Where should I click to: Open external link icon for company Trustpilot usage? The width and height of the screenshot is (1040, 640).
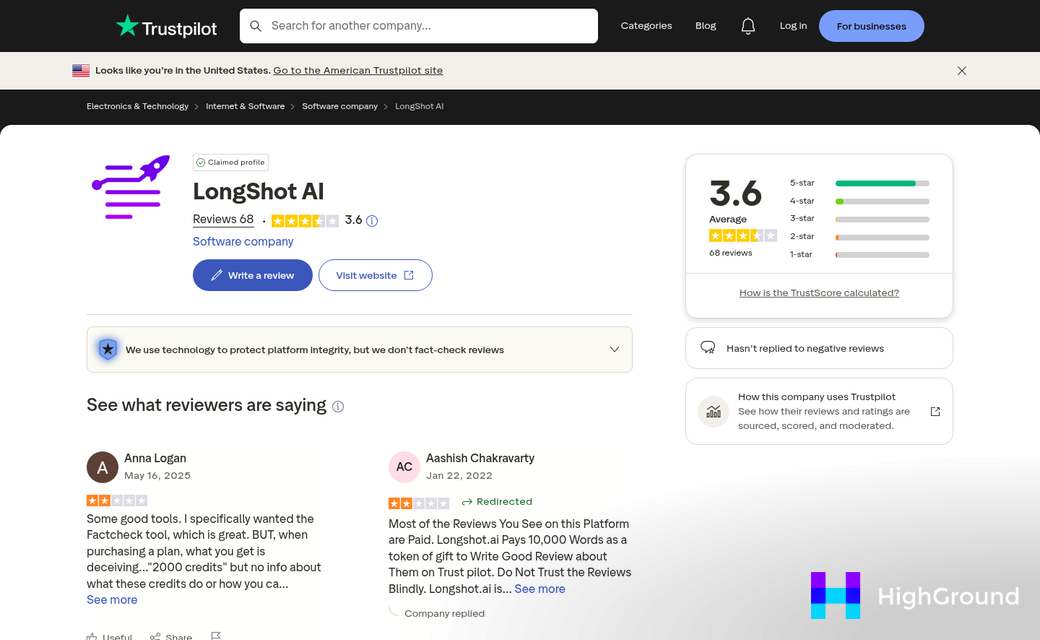pyautogui.click(x=935, y=411)
